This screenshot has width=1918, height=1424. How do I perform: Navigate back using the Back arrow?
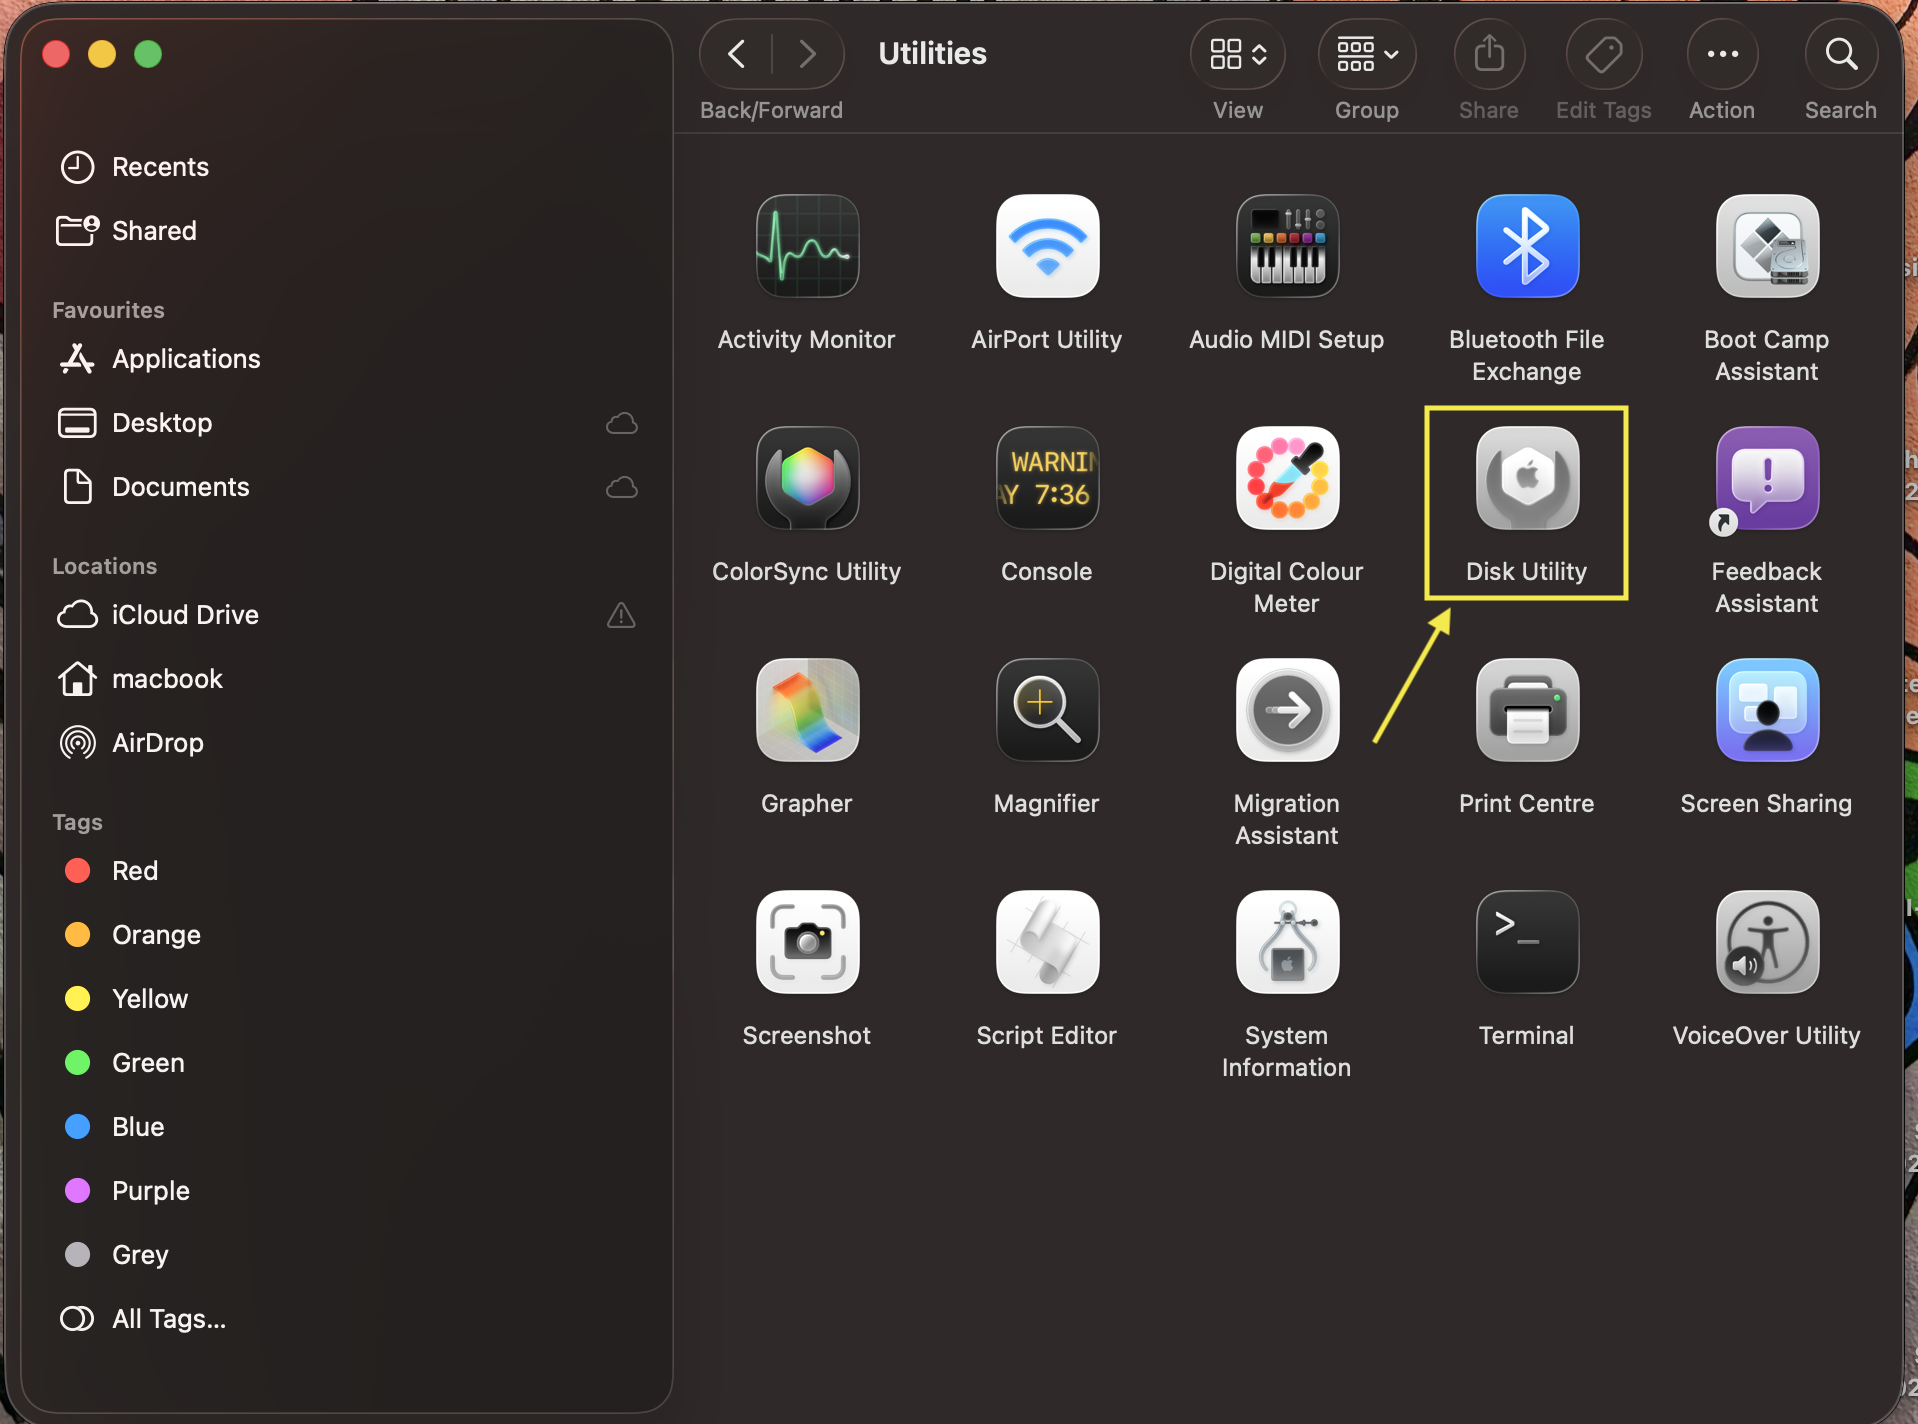point(735,53)
